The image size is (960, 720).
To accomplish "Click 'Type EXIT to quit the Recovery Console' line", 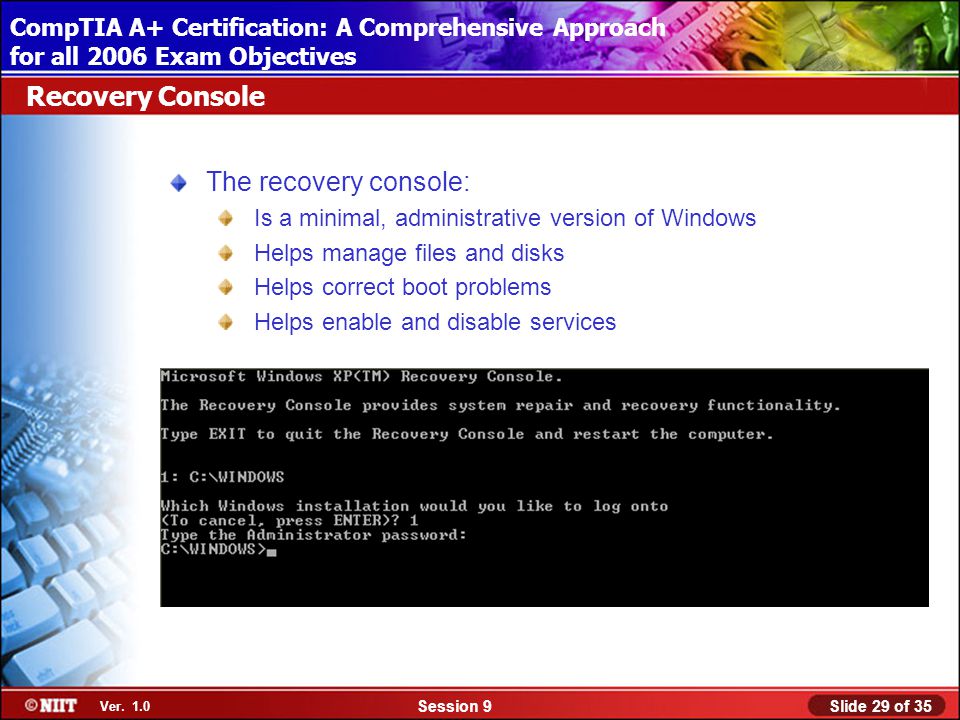I will click(467, 434).
